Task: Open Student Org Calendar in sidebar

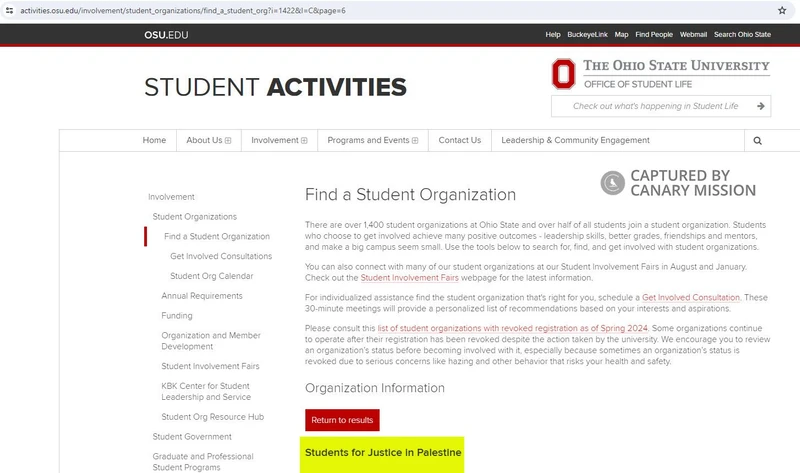Action: coord(211,276)
